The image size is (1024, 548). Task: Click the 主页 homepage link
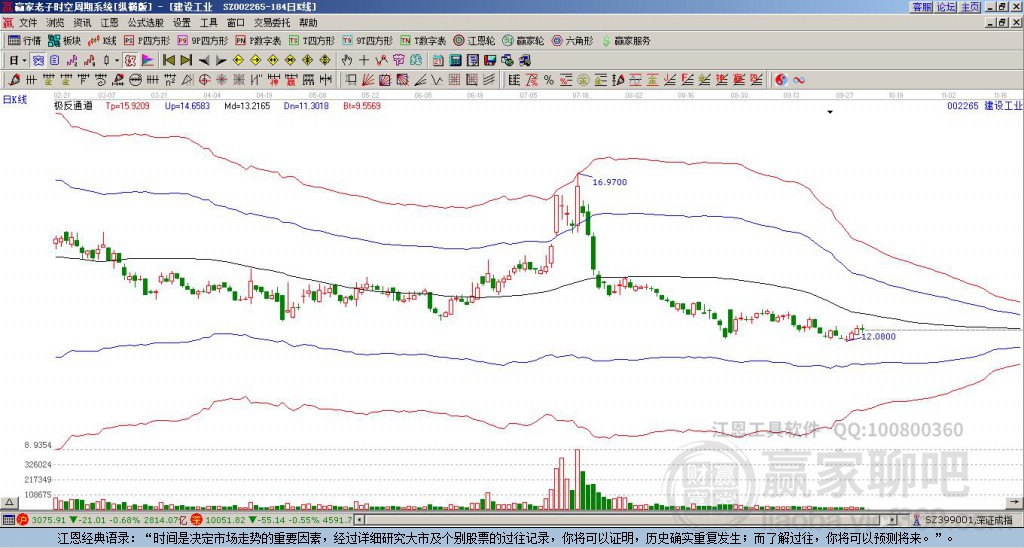click(970, 7)
